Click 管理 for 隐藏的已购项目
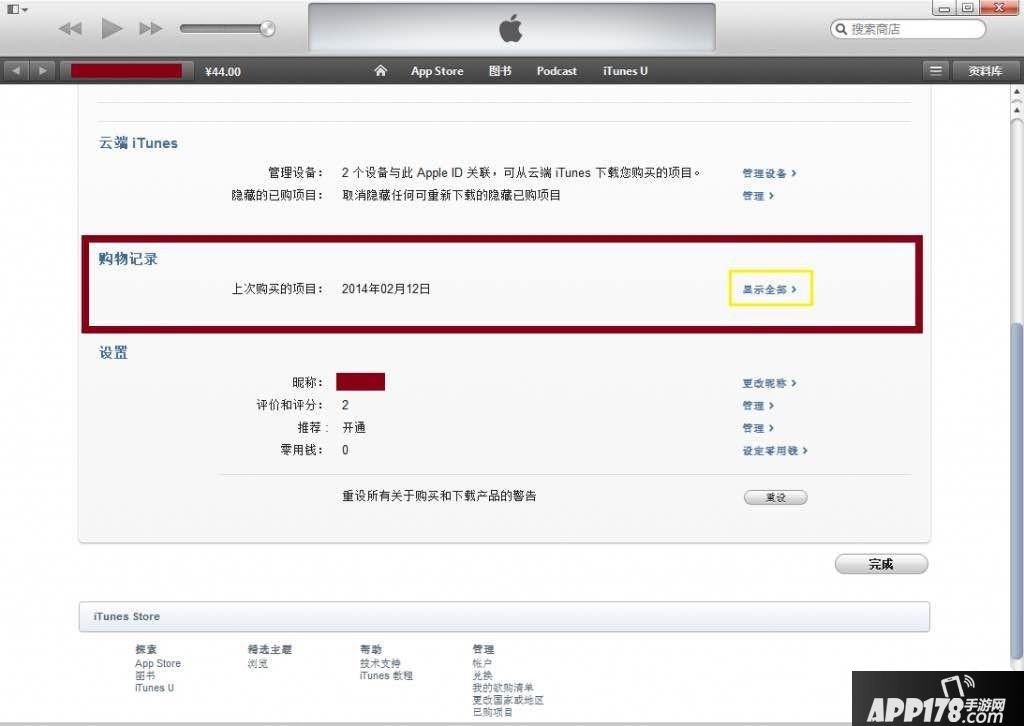 click(x=758, y=195)
